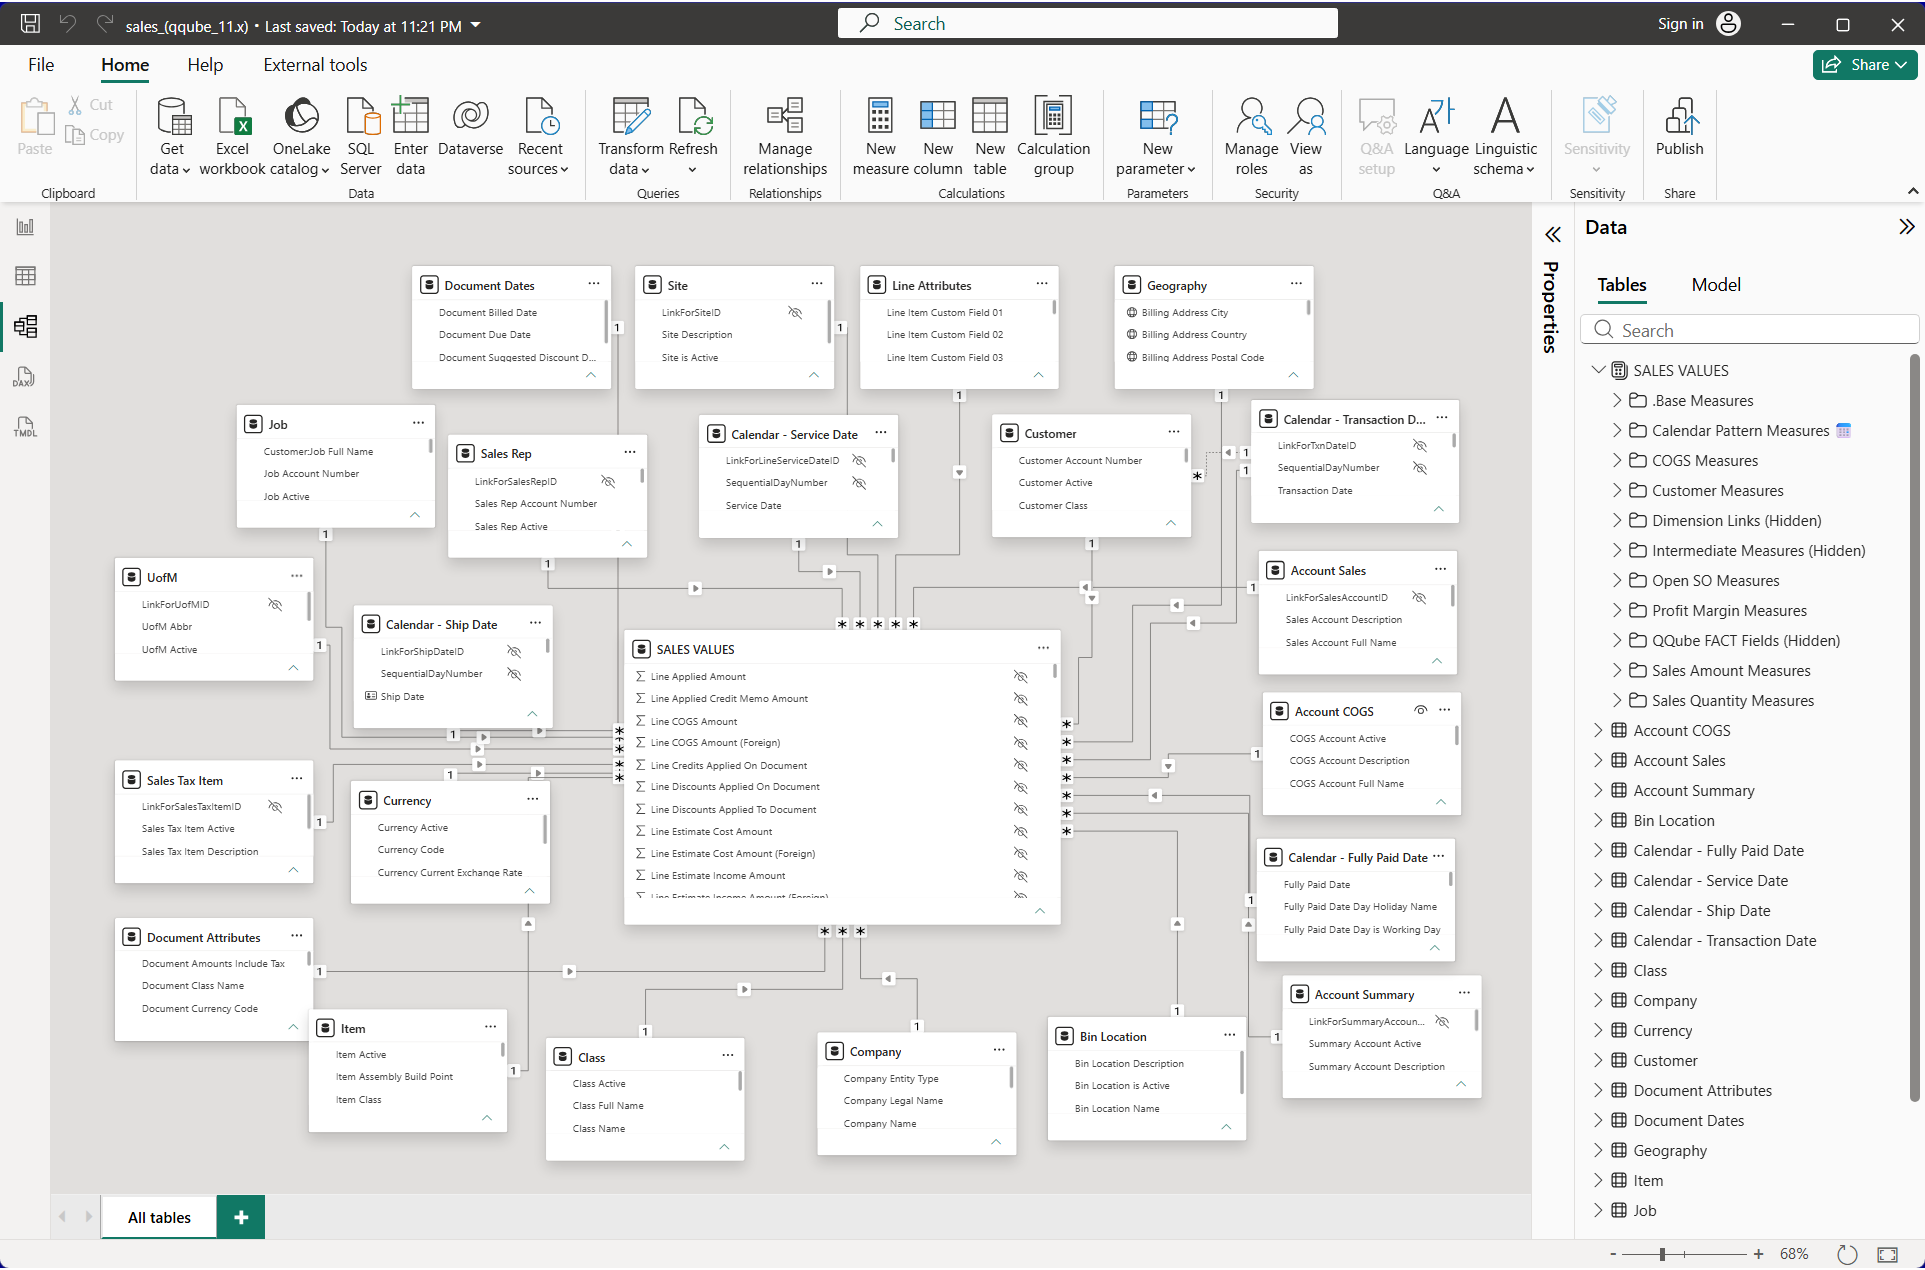This screenshot has width=1925, height=1270.
Task: Save the file with the disk icon
Action: click(30, 24)
